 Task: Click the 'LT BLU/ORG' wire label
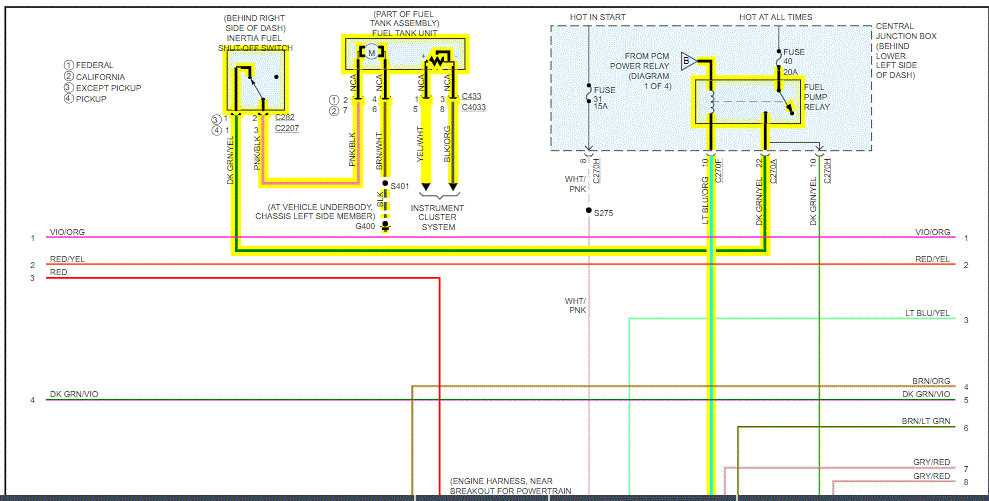(x=705, y=200)
